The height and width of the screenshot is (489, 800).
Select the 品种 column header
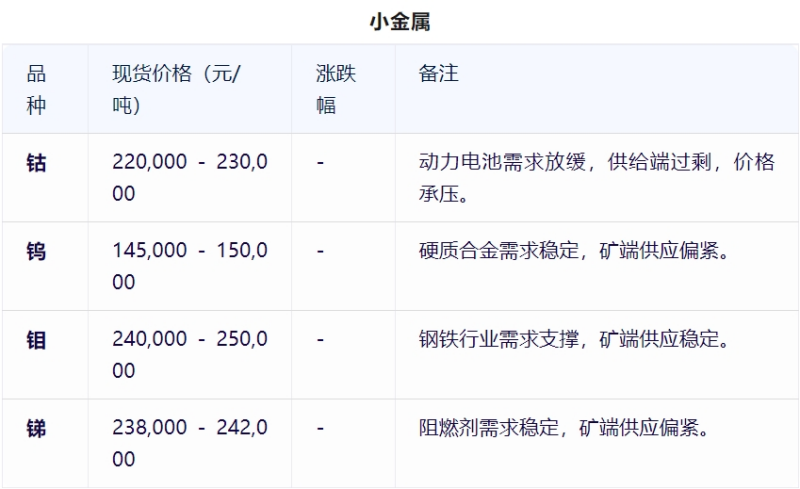pyautogui.click(x=36, y=89)
